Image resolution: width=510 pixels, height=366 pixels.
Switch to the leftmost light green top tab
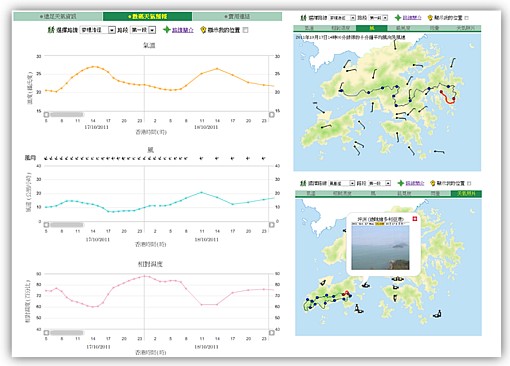58,16
